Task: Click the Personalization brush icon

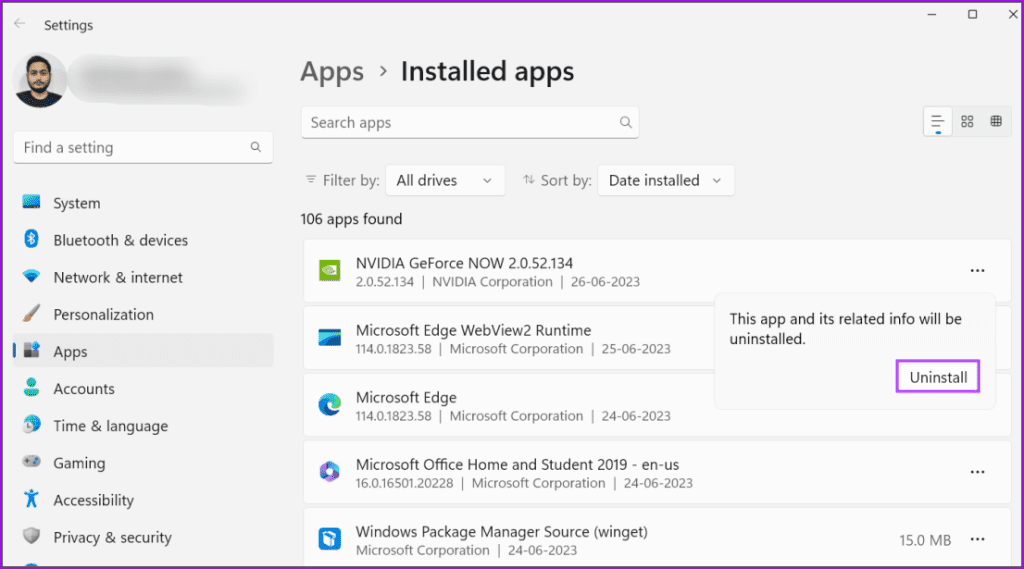Action: pos(31,314)
